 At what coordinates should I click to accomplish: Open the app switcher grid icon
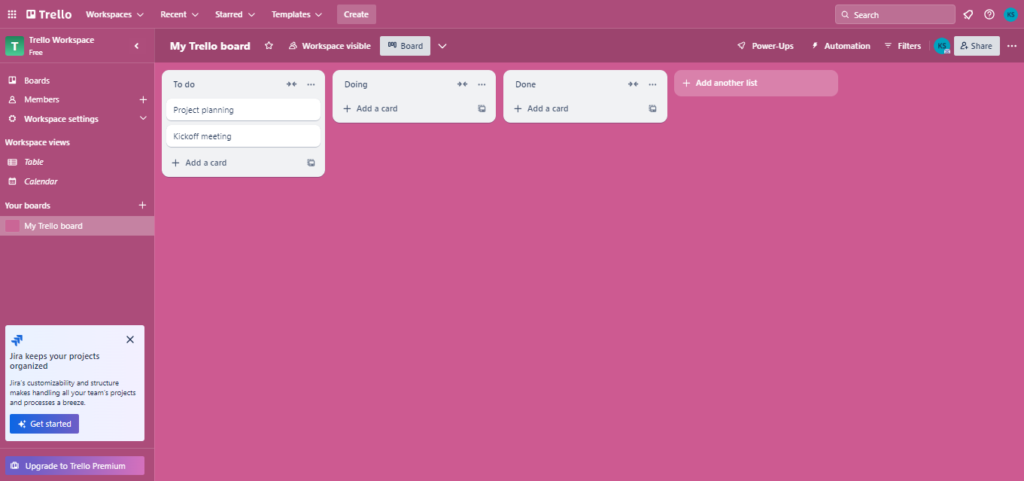coord(12,15)
